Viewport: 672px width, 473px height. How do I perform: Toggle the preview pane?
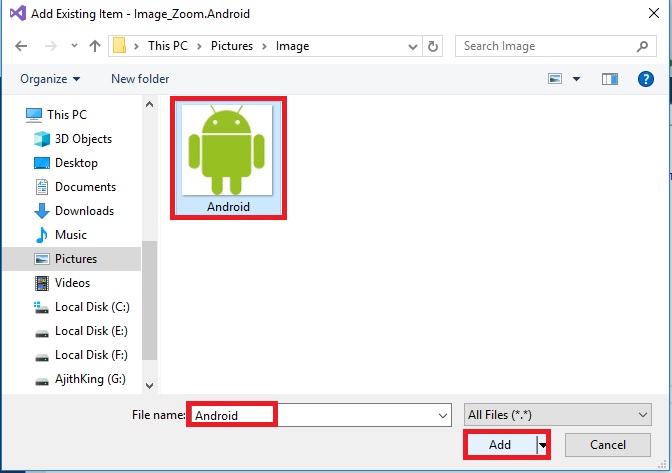click(609, 79)
